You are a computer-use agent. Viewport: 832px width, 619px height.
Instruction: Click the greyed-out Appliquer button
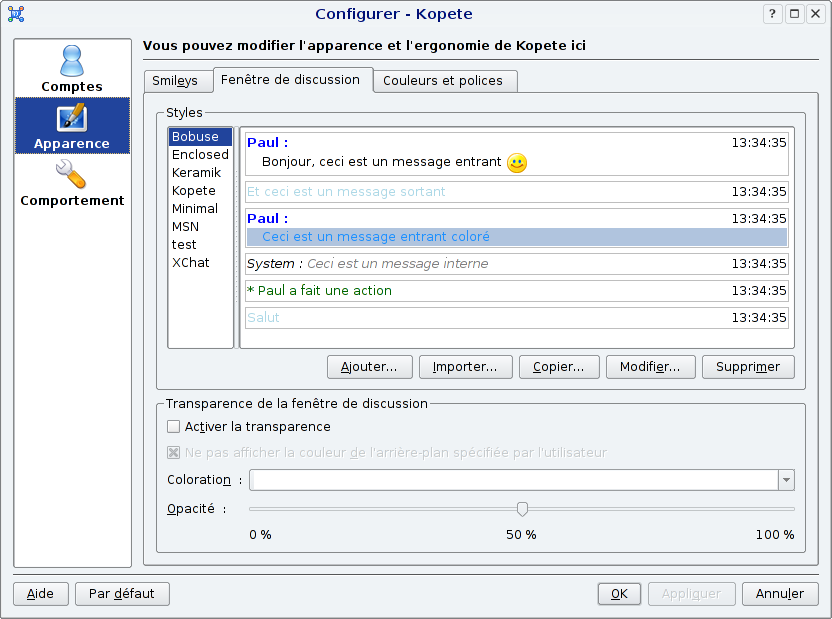pos(691,594)
